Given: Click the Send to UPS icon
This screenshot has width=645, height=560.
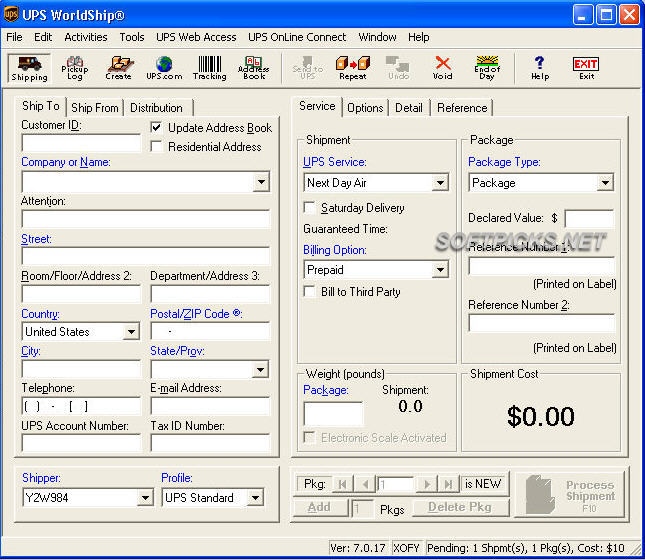Looking at the screenshot, I should coord(308,68).
